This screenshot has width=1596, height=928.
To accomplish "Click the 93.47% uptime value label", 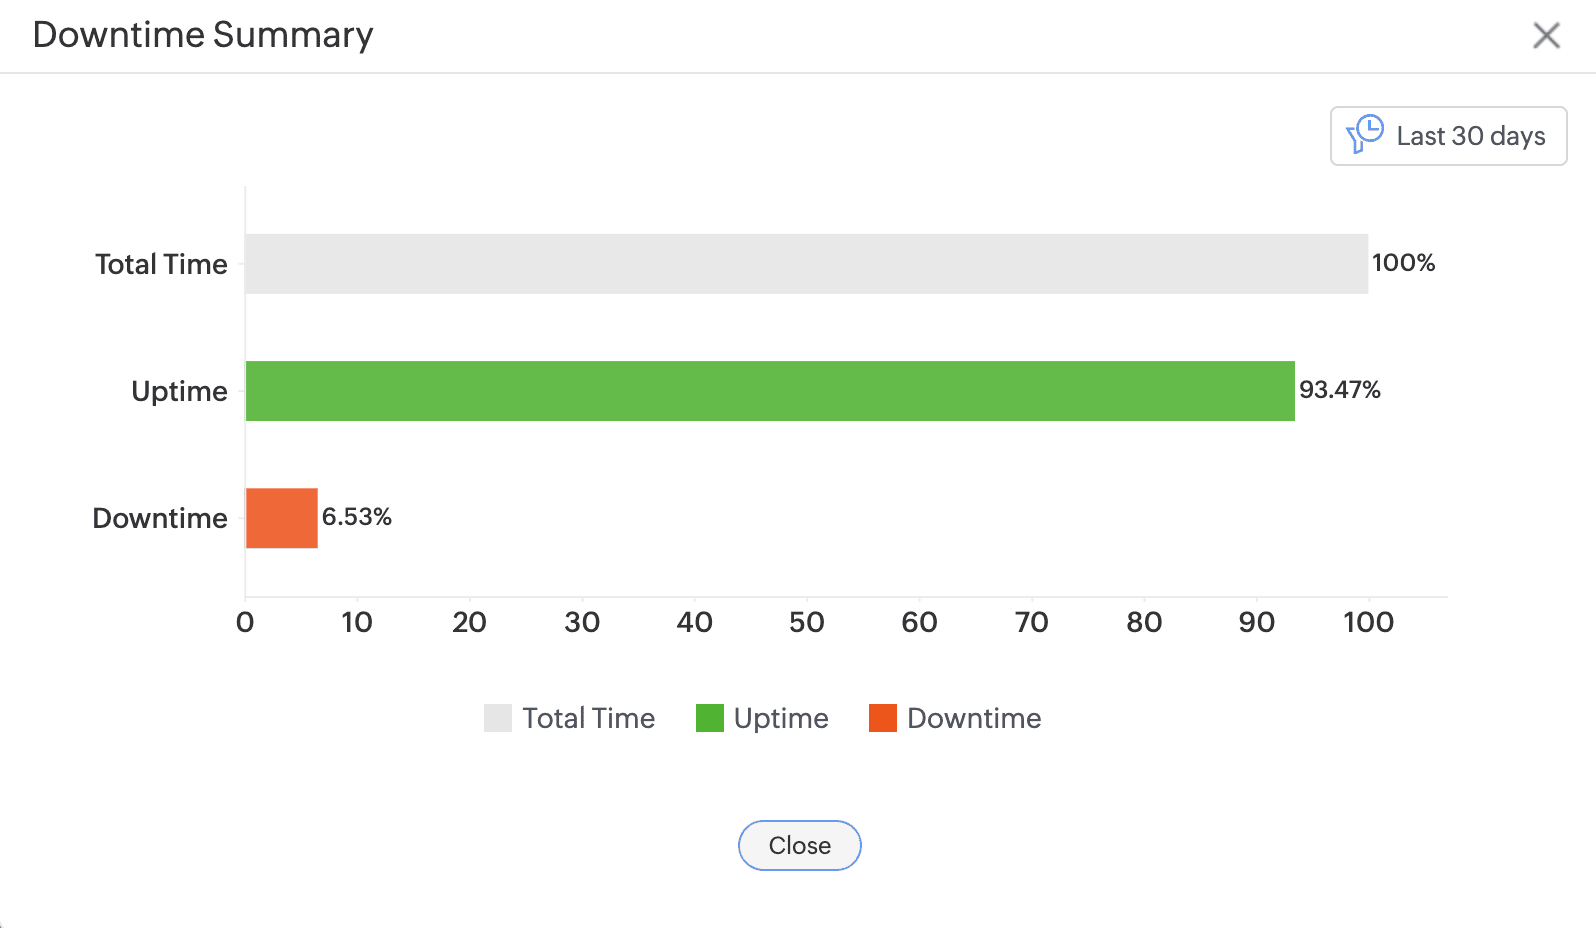I will (1339, 390).
